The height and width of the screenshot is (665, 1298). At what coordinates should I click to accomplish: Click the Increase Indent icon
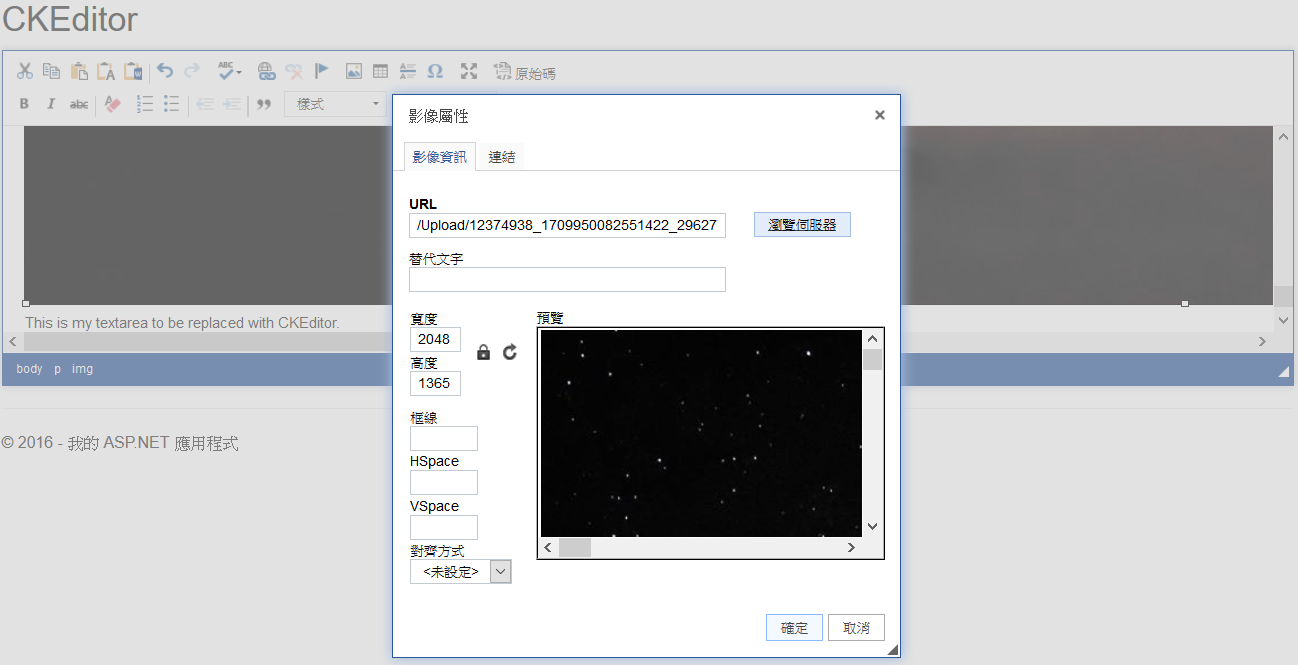pyautogui.click(x=232, y=104)
